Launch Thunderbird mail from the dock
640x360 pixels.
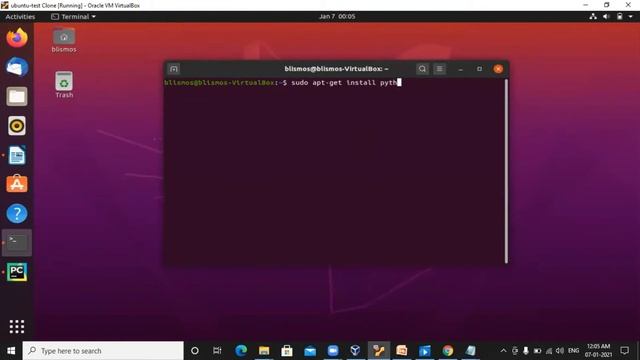17,67
